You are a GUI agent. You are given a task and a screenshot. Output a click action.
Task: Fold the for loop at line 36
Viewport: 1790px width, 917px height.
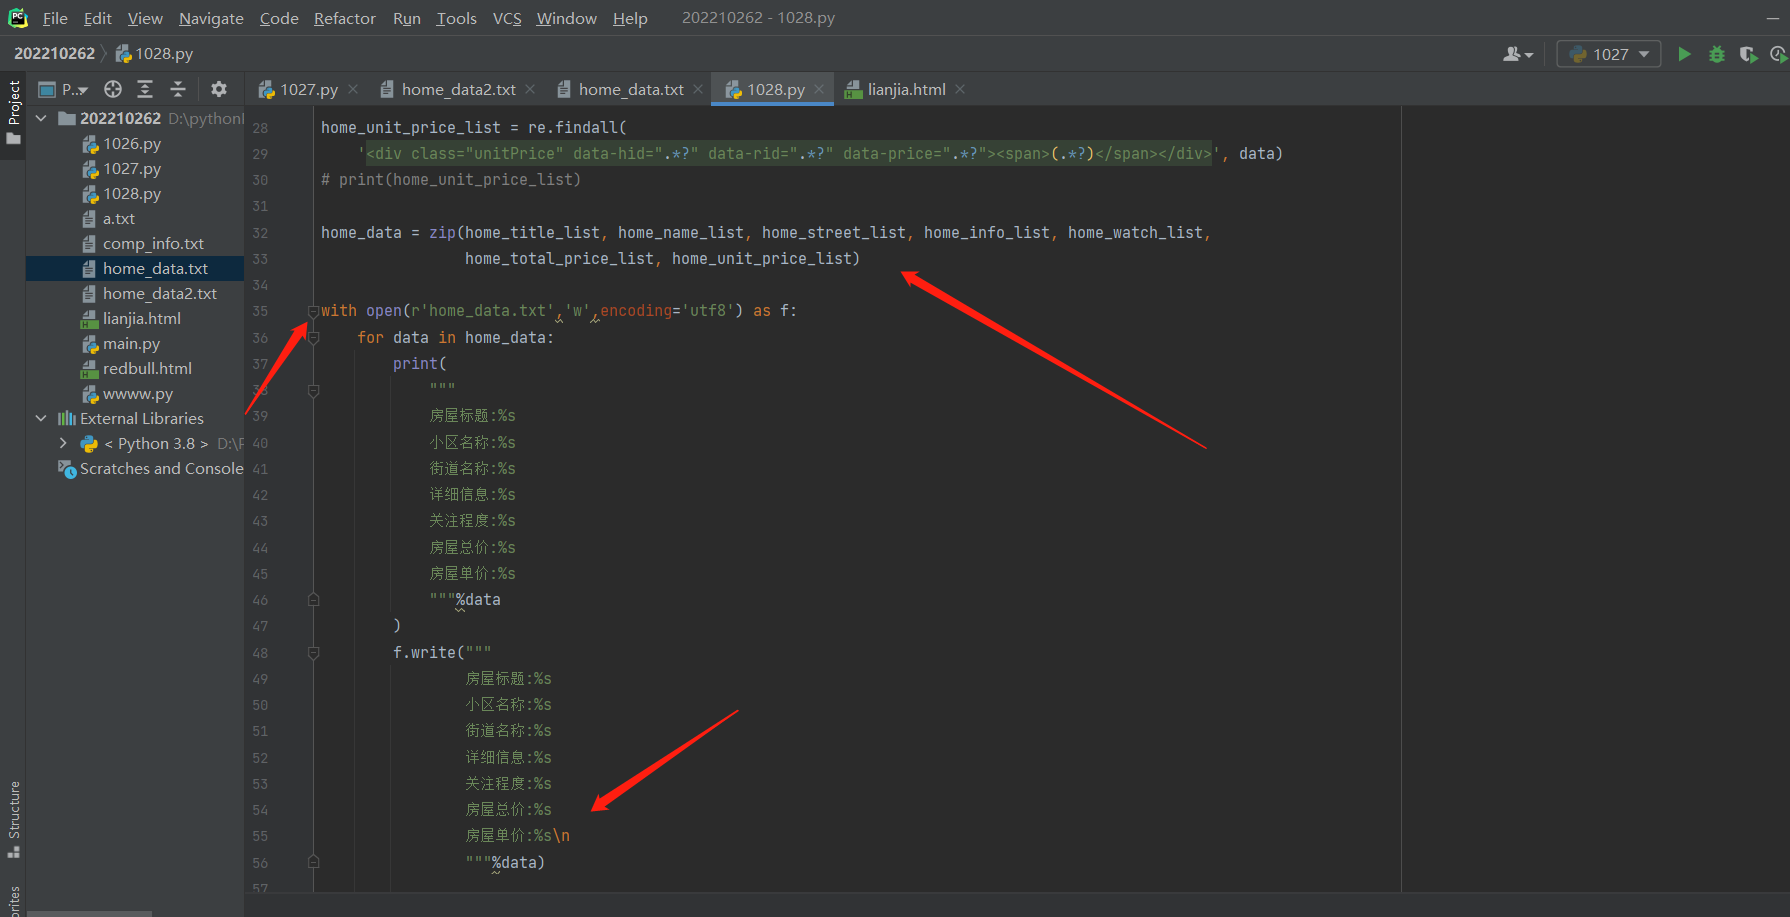pyautogui.click(x=313, y=338)
